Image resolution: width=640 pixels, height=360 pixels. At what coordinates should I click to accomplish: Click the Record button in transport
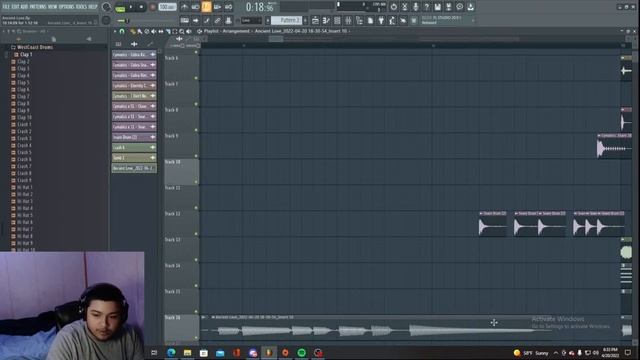[x=153, y=7]
